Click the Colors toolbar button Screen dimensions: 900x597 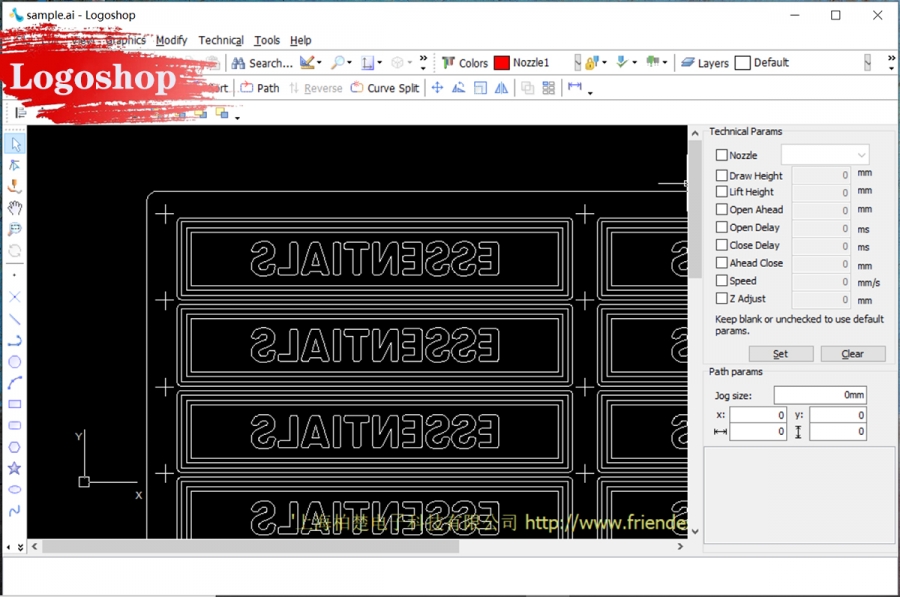465,63
